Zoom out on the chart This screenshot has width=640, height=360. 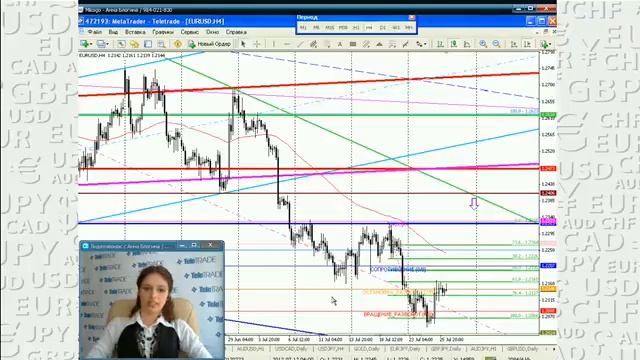497,44
